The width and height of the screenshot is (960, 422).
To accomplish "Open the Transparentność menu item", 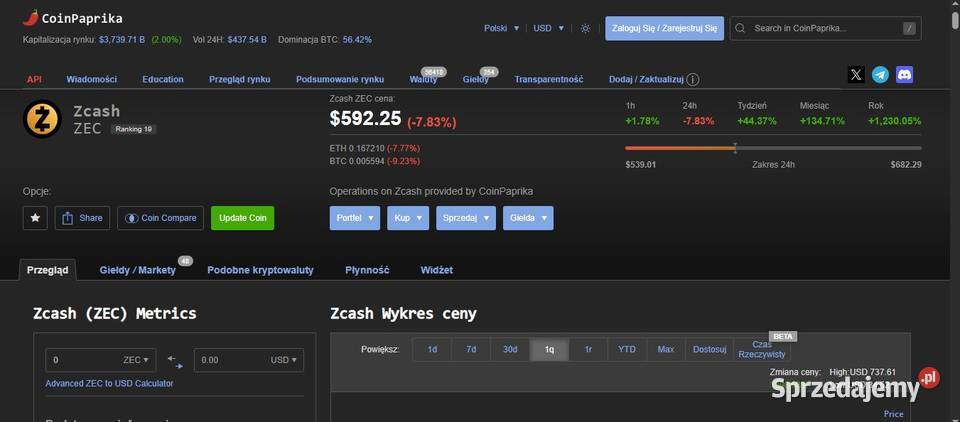I will tap(549, 80).
